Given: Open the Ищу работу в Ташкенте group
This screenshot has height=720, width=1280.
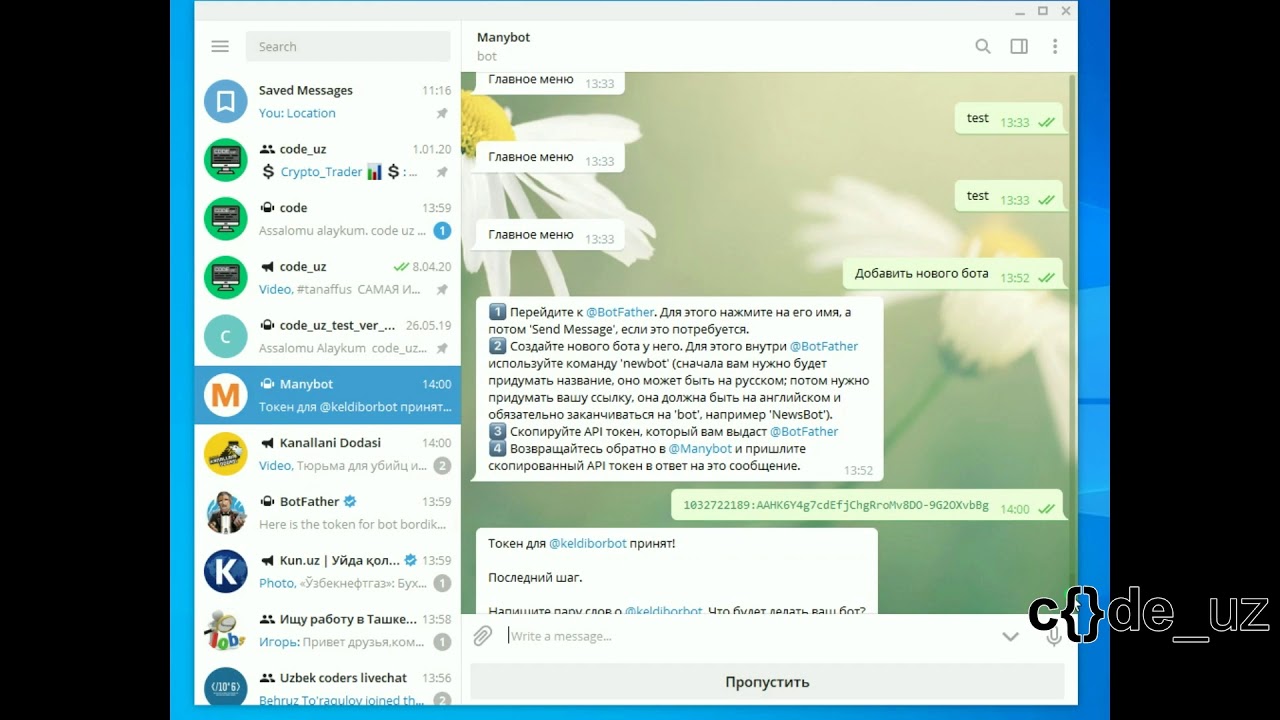Looking at the screenshot, I should coord(327,631).
